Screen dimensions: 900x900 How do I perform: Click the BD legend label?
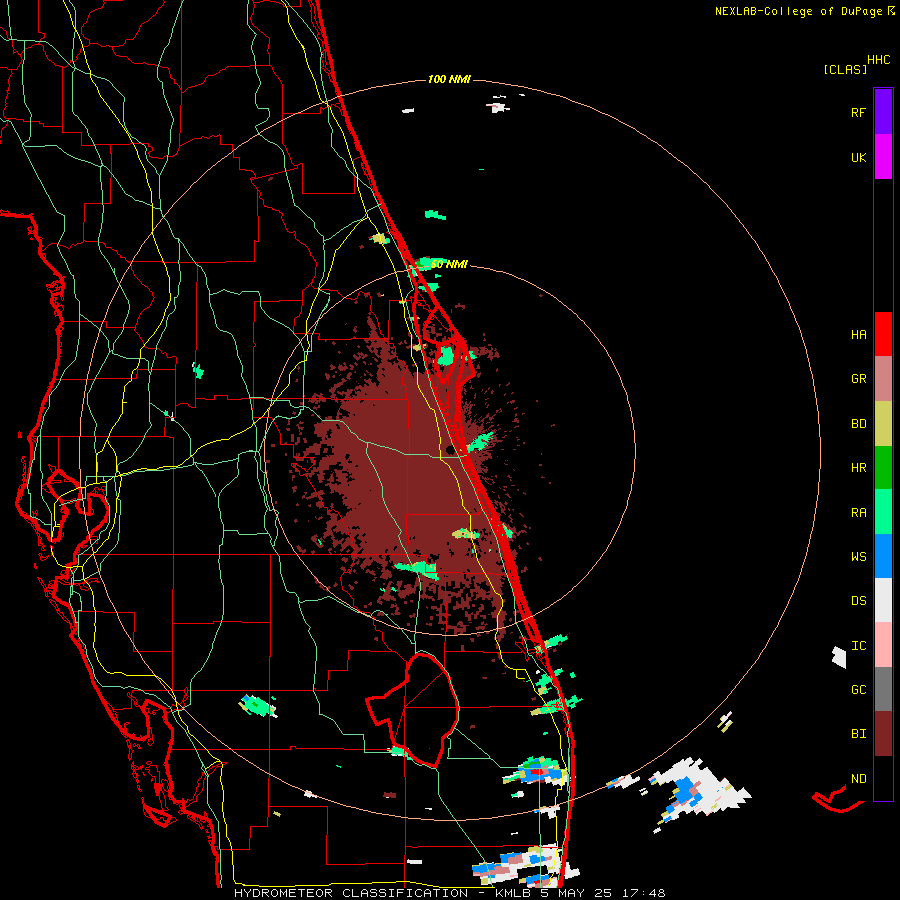pos(858,424)
